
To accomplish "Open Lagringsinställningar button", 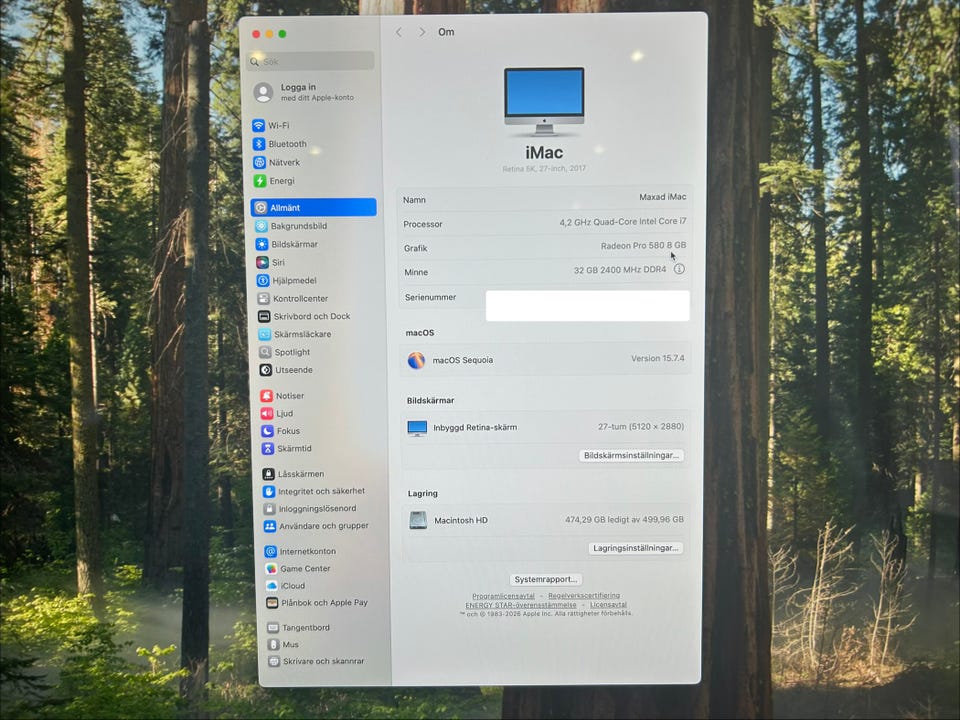I will (636, 548).
